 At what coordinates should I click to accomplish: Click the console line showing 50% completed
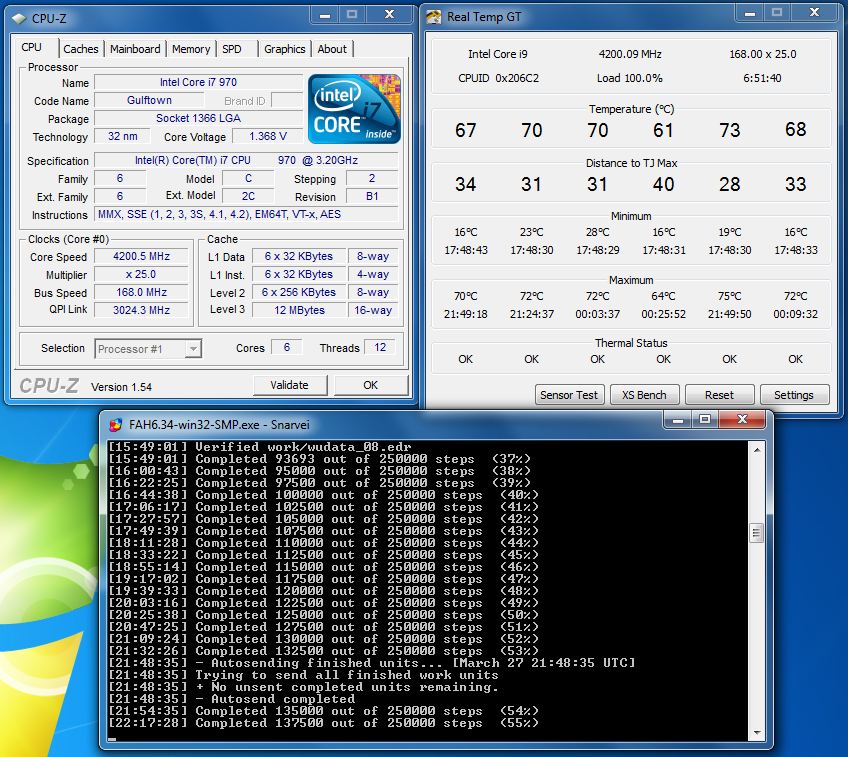pyautogui.click(x=323, y=615)
